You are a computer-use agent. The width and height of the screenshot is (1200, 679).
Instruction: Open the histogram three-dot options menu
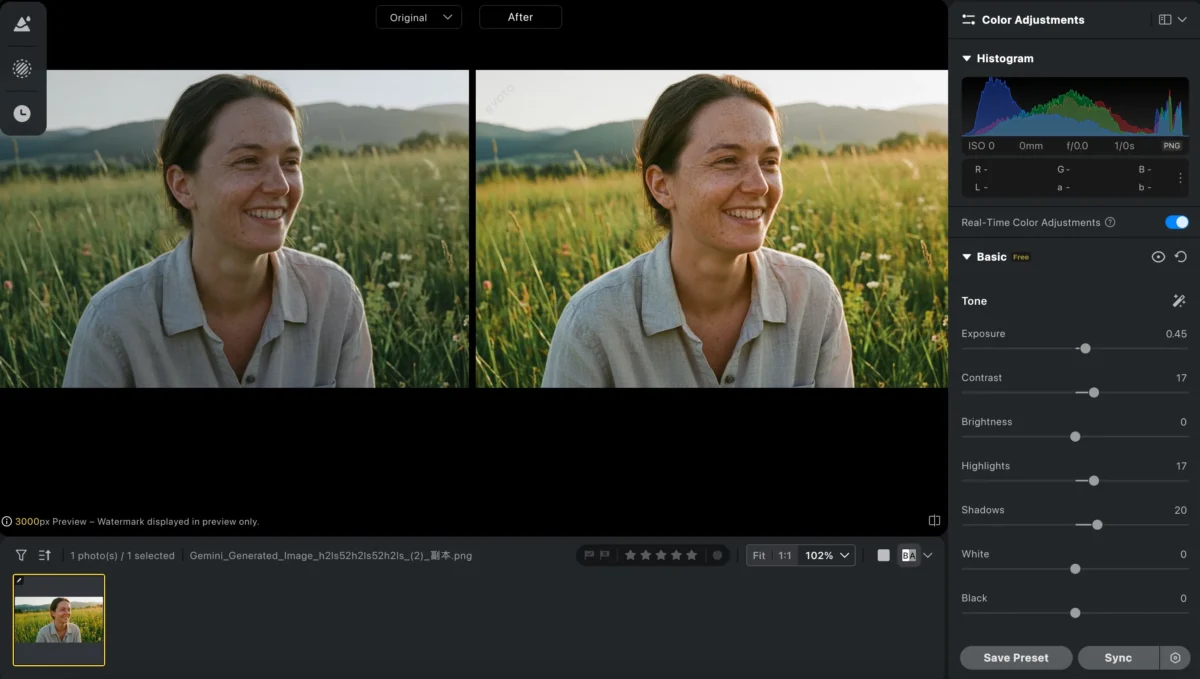coord(1180,178)
